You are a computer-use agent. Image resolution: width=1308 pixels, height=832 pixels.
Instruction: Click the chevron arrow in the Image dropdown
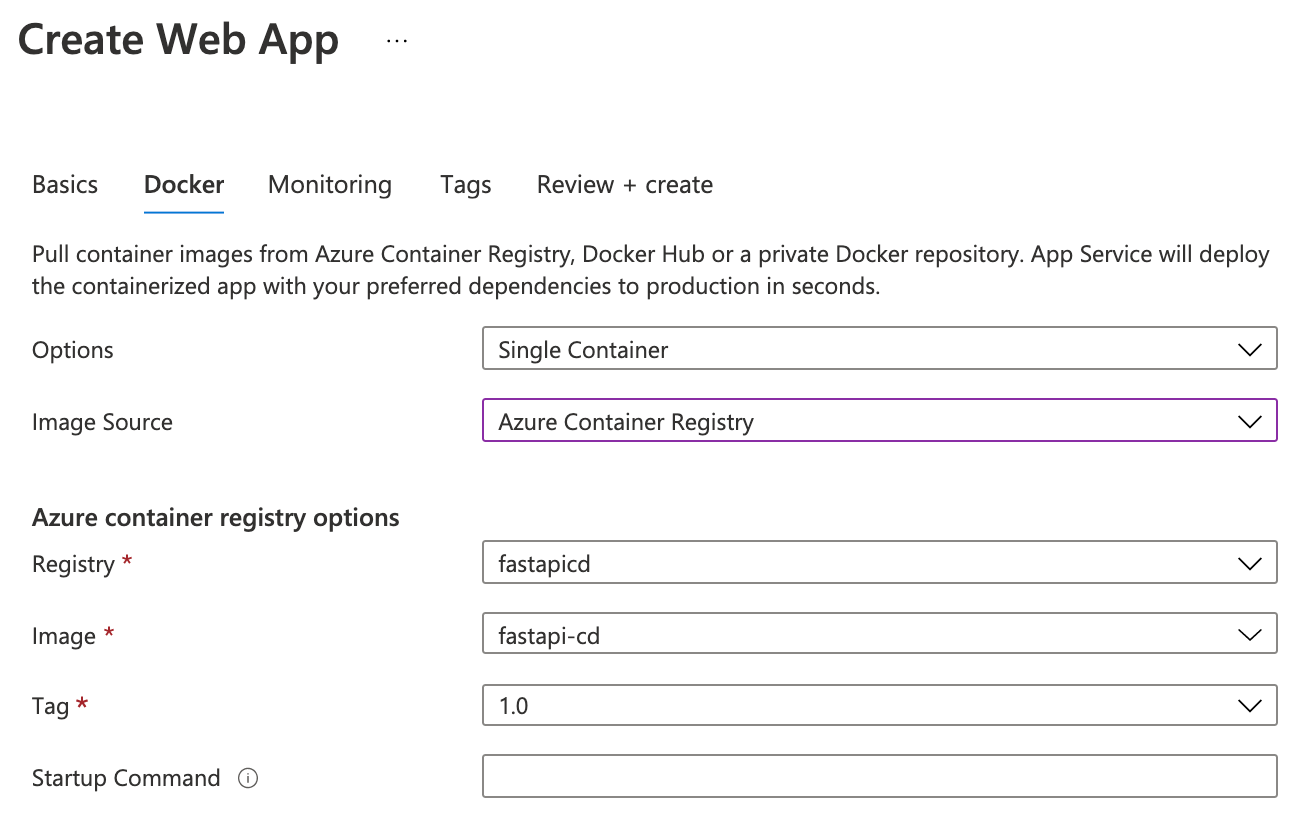click(1249, 634)
